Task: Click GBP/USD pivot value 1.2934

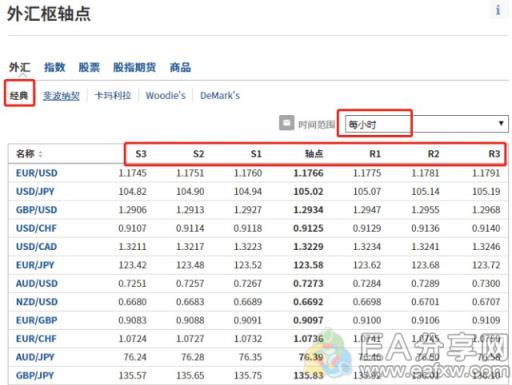Action: (x=308, y=210)
